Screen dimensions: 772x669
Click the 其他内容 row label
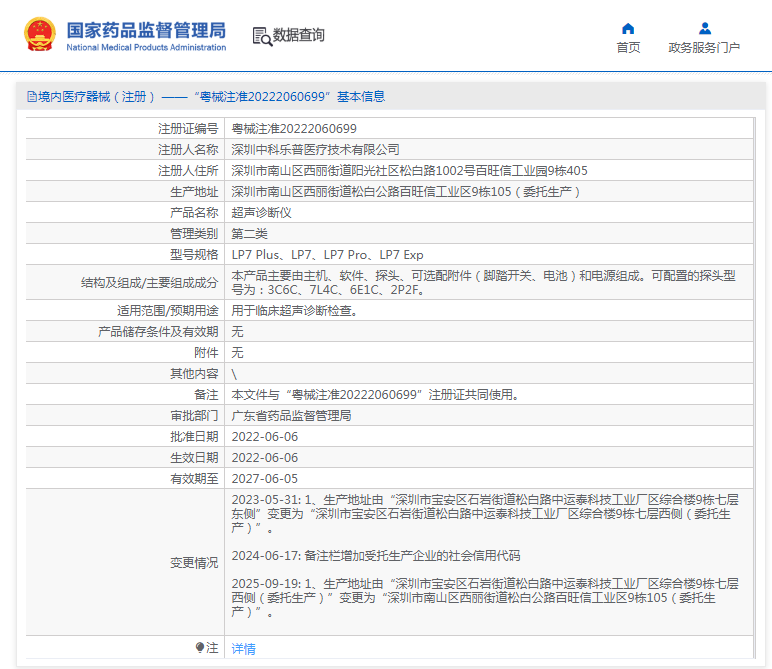point(194,374)
